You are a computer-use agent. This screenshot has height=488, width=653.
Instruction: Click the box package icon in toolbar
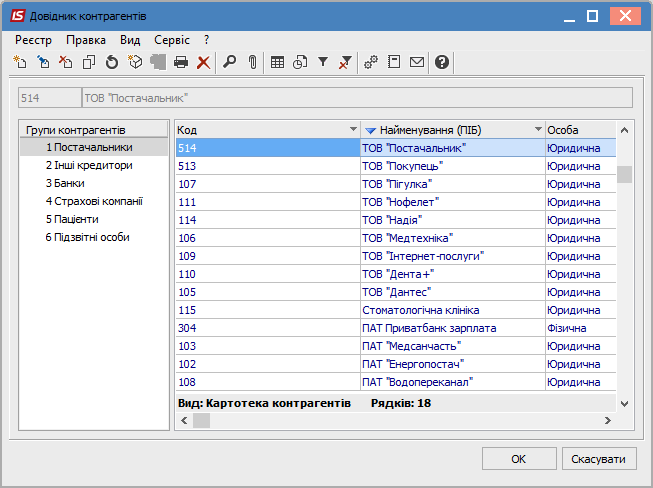click(135, 62)
